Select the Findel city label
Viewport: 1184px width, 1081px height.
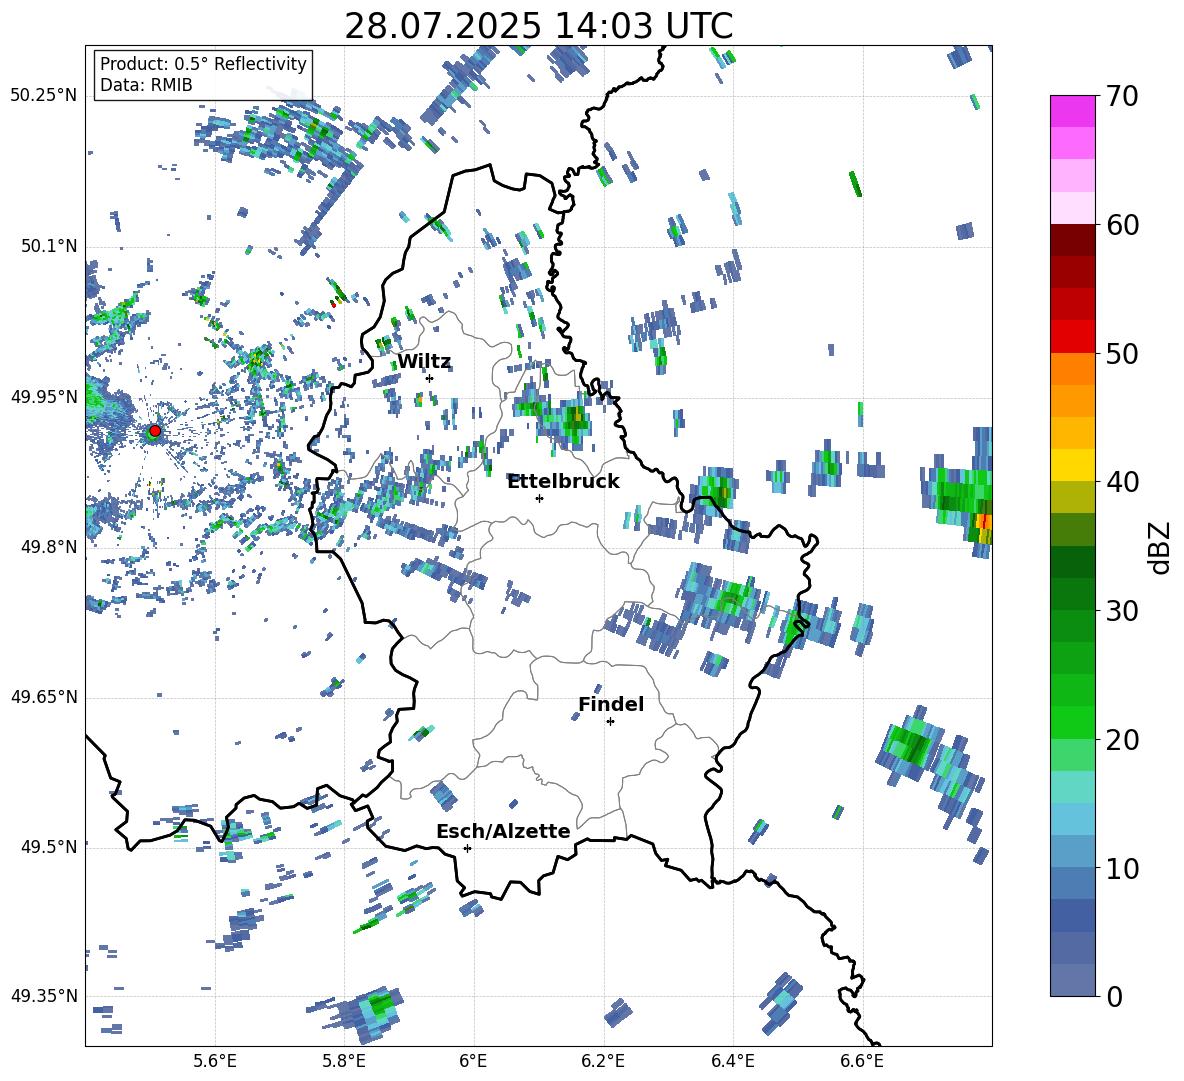611,704
